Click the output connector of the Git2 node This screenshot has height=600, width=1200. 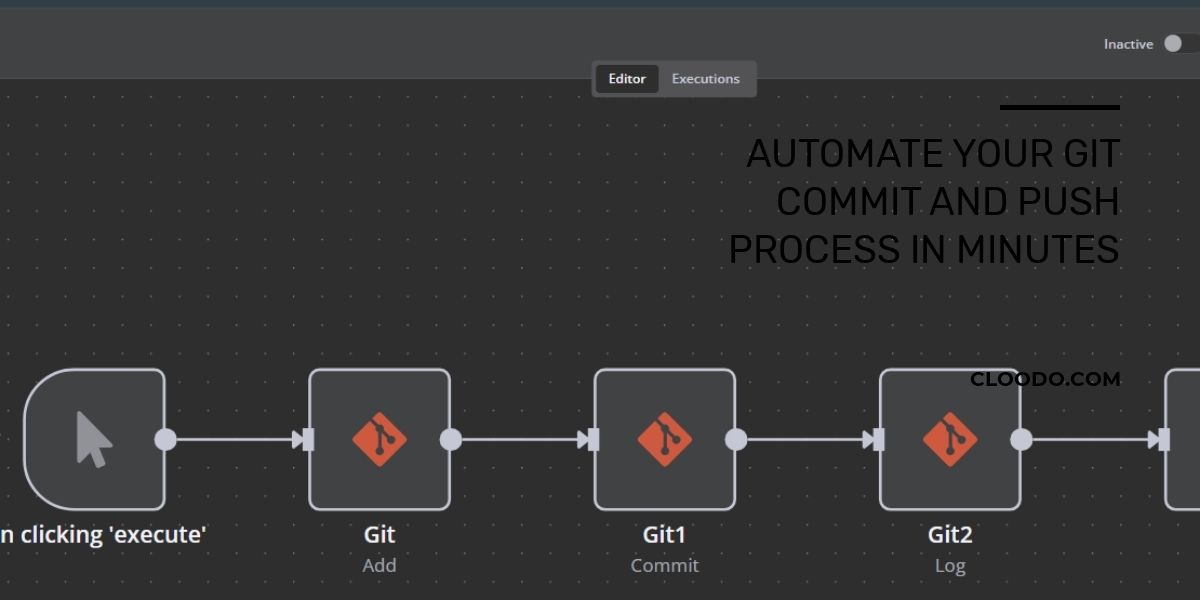pyautogui.click(x=1021, y=439)
